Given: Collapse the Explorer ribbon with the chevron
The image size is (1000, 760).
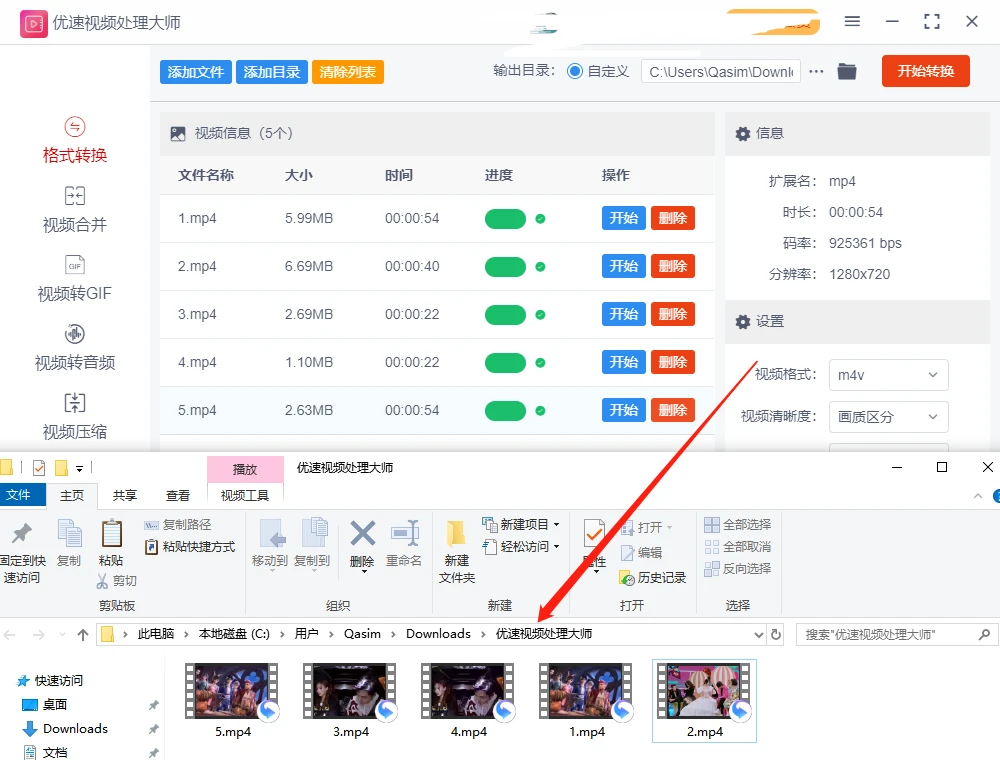Looking at the screenshot, I should (978, 496).
